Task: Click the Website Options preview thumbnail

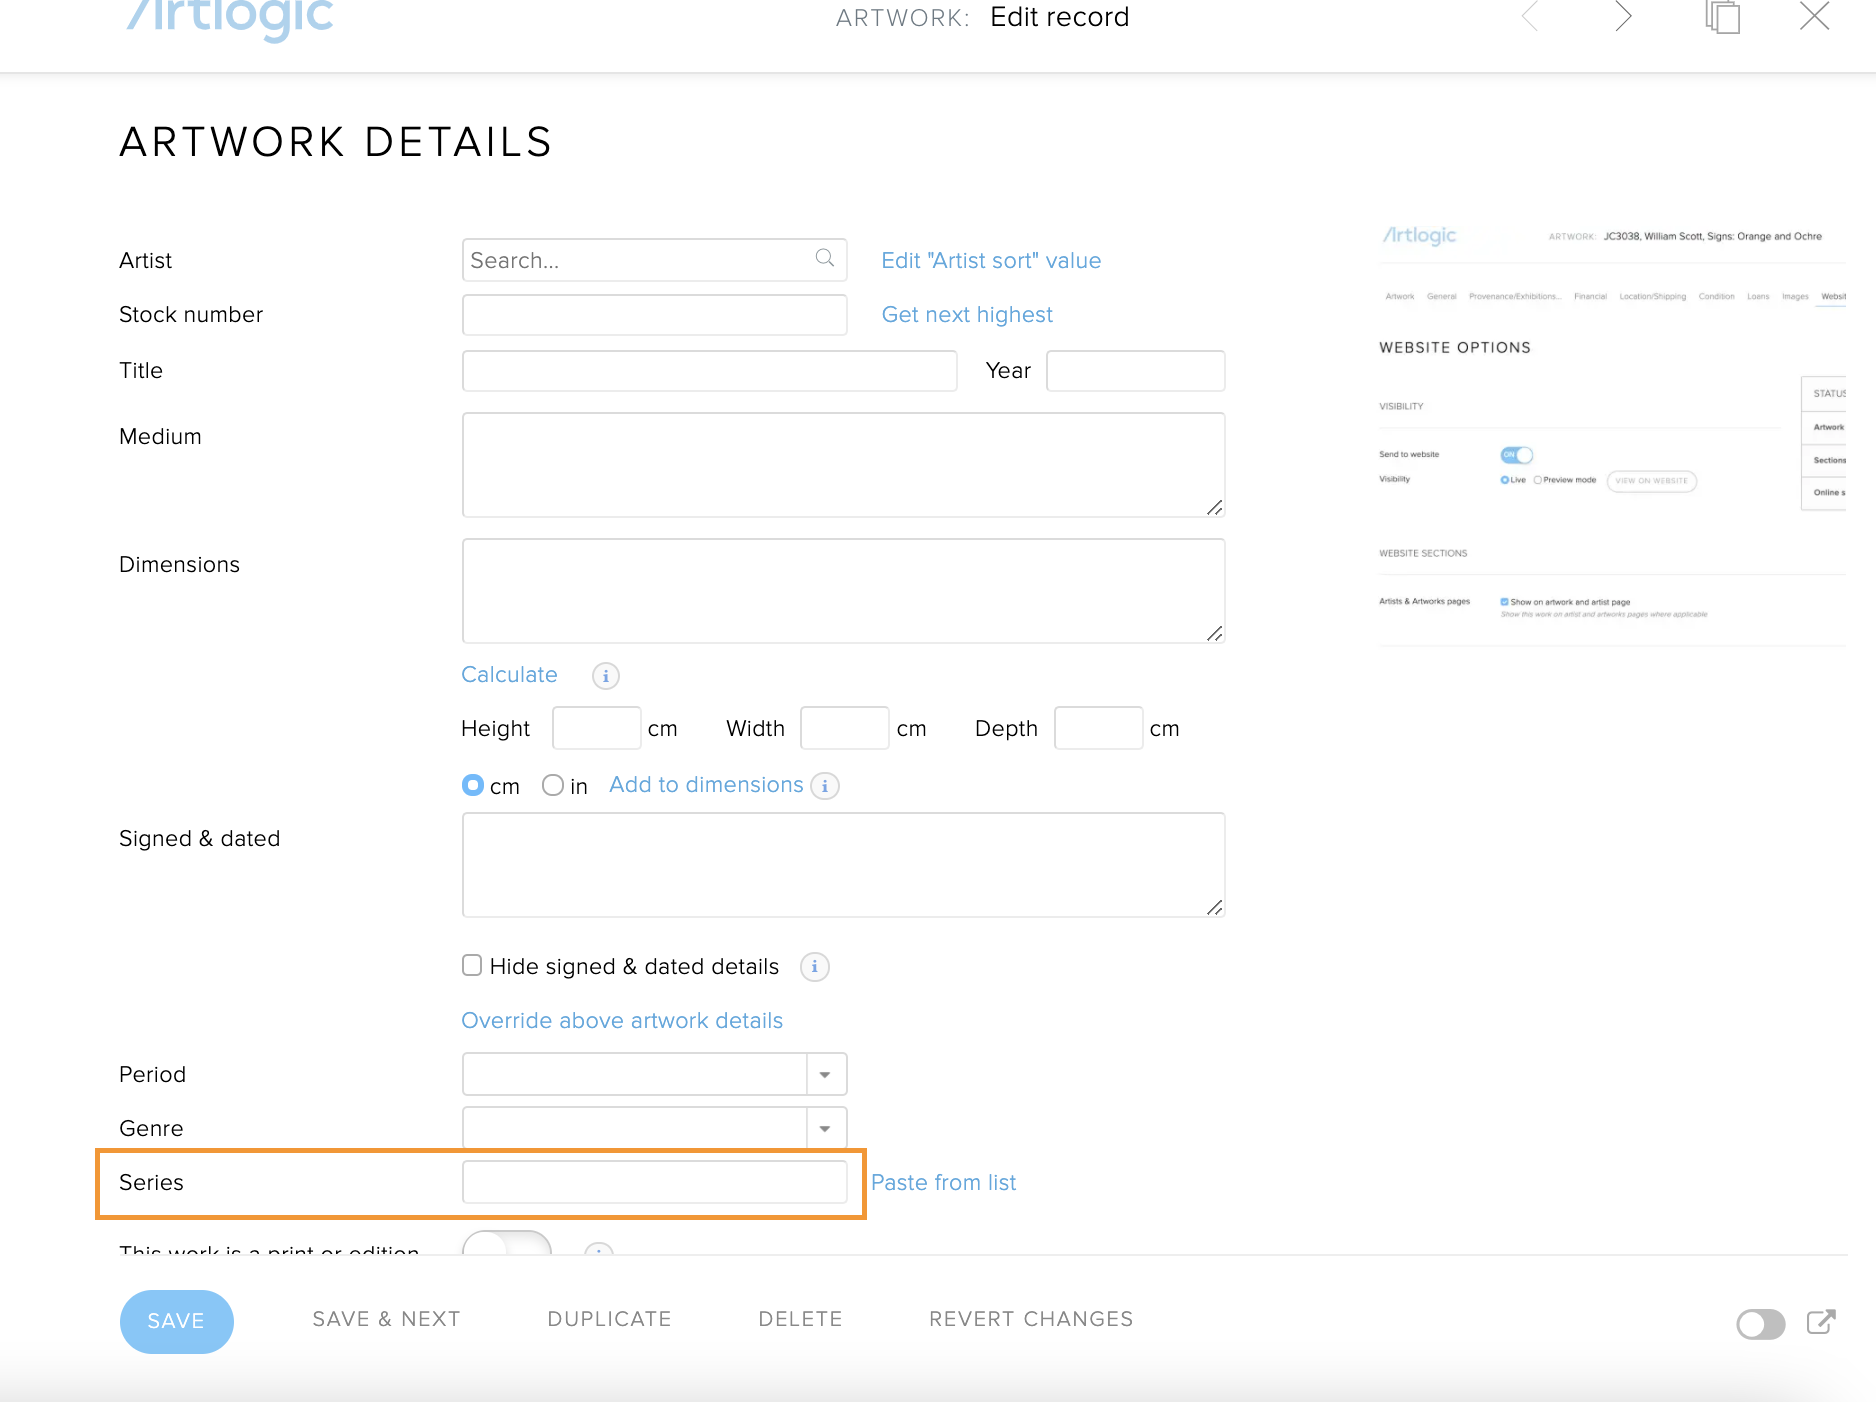Action: click(1611, 432)
